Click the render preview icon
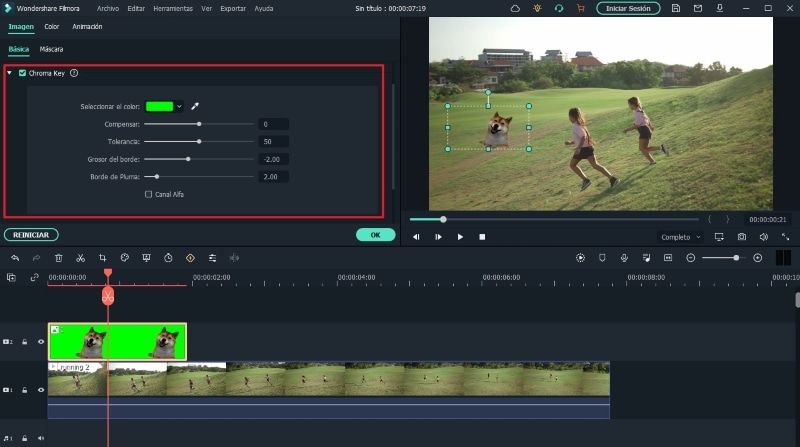The width and height of the screenshot is (800, 447). (x=580, y=258)
